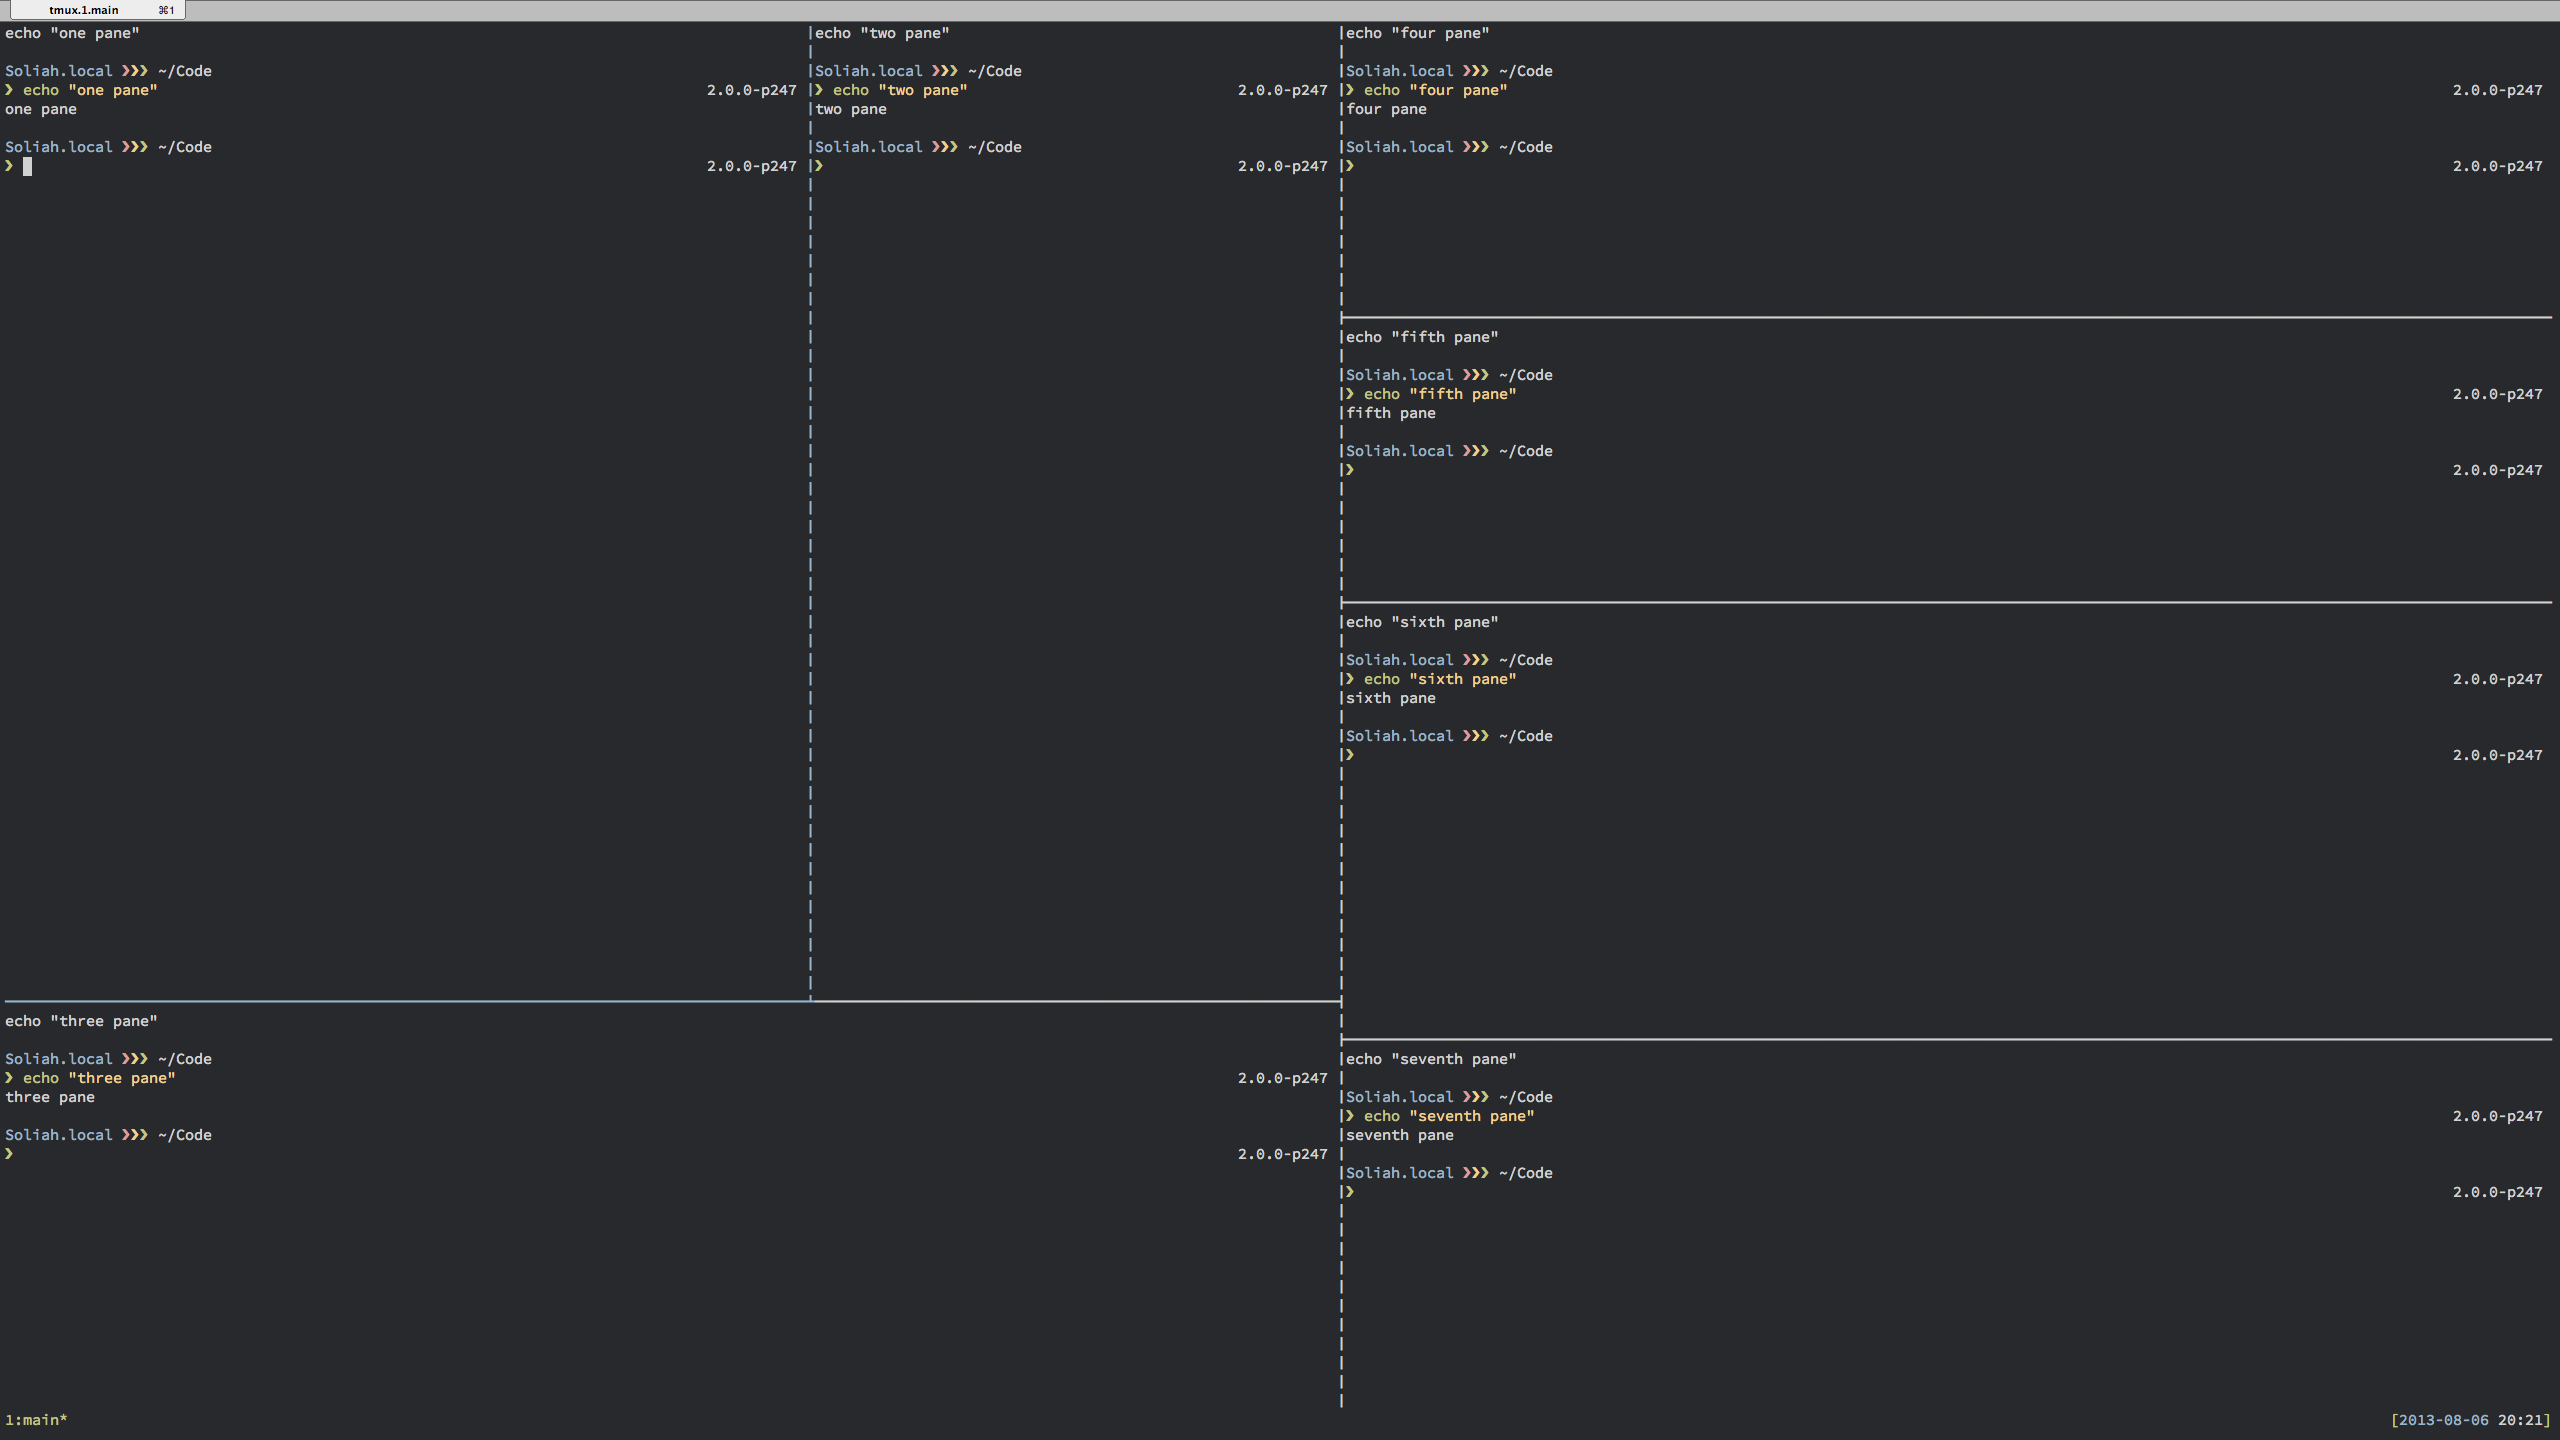Click horizontal border above the seventh pane
2560x1440 pixels.
pyautogui.click(x=1945, y=1039)
